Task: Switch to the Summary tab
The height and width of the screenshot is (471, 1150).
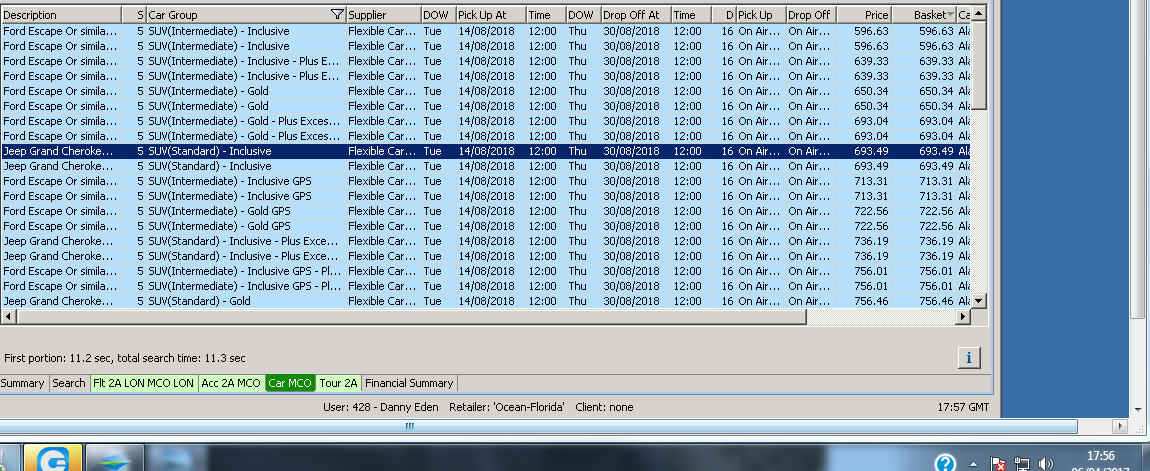Action: (23, 383)
